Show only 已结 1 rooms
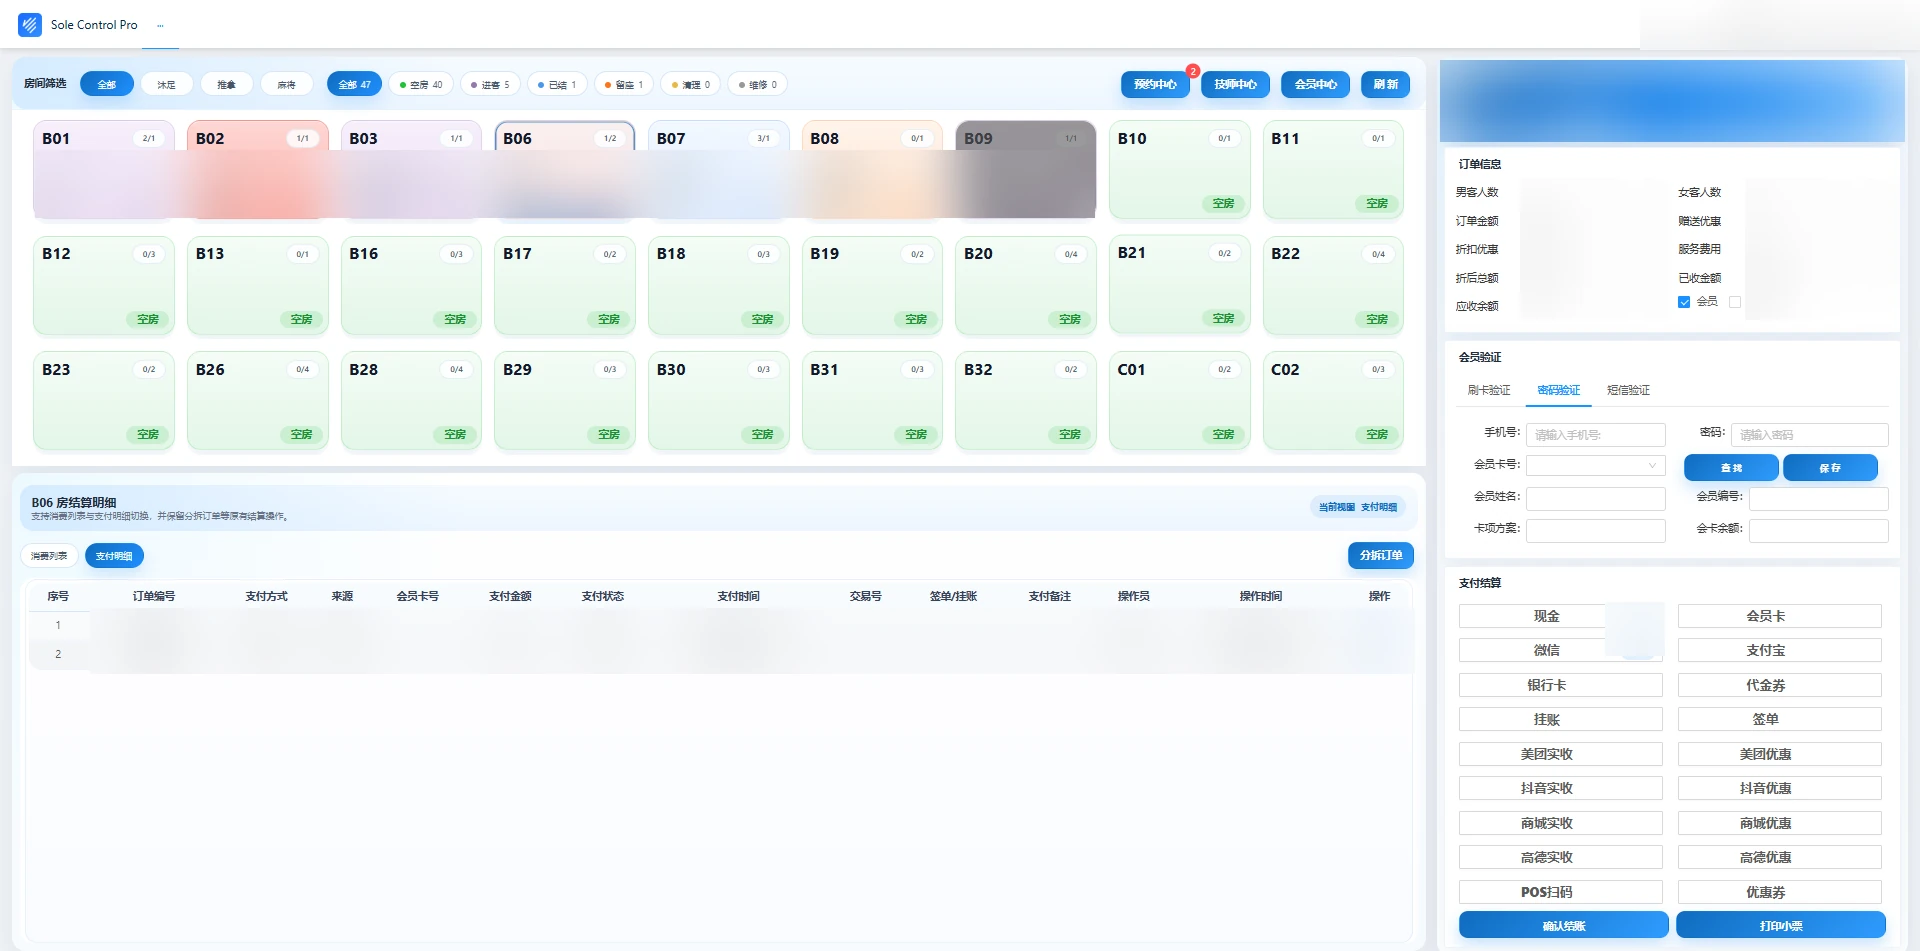 pos(557,85)
